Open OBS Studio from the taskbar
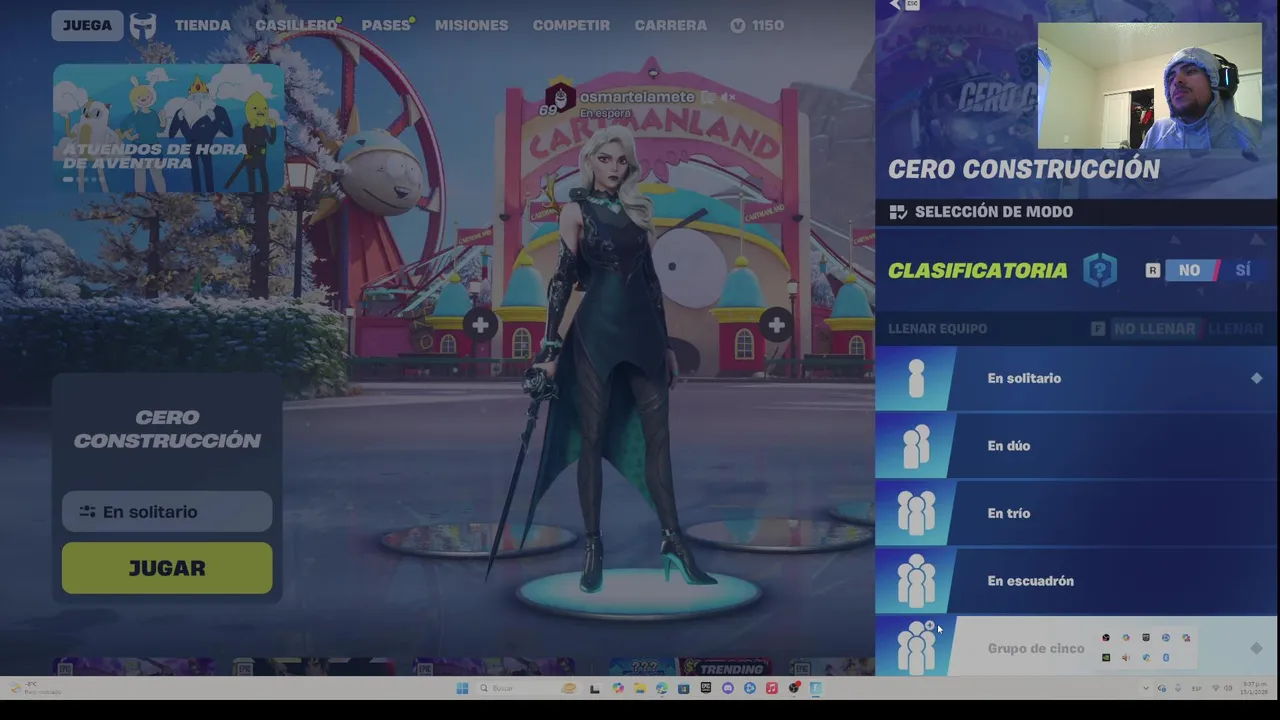 (794, 688)
